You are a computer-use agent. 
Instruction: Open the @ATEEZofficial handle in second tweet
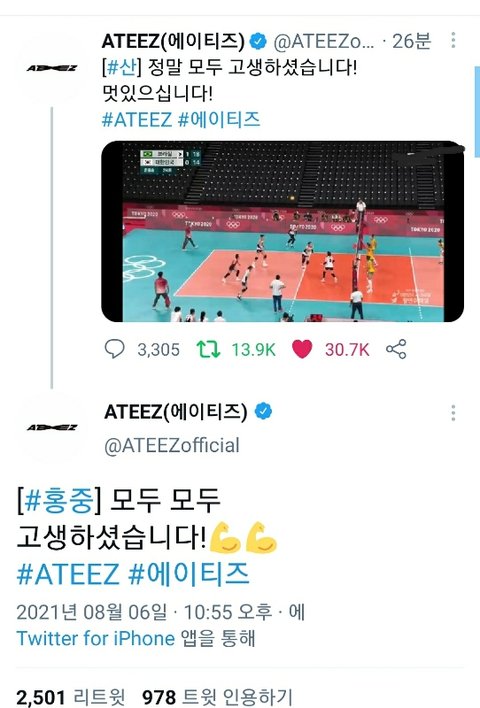click(x=172, y=445)
